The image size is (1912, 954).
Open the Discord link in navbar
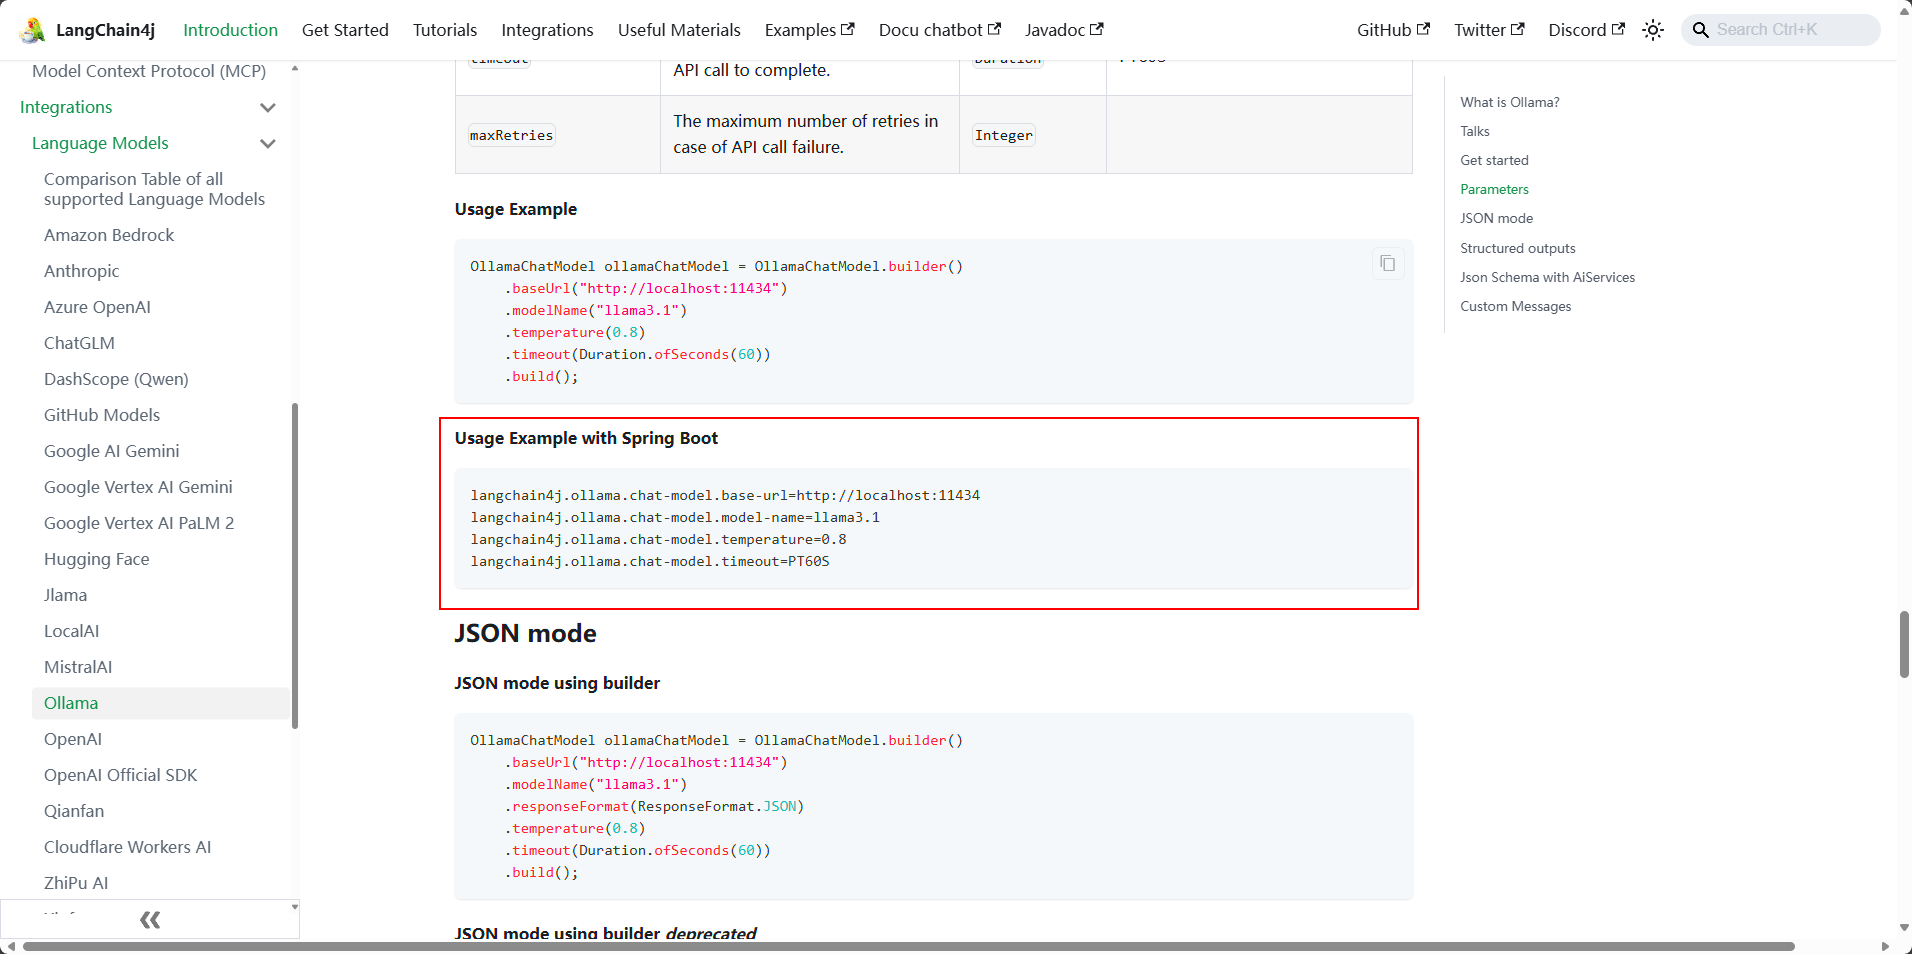coord(1586,30)
